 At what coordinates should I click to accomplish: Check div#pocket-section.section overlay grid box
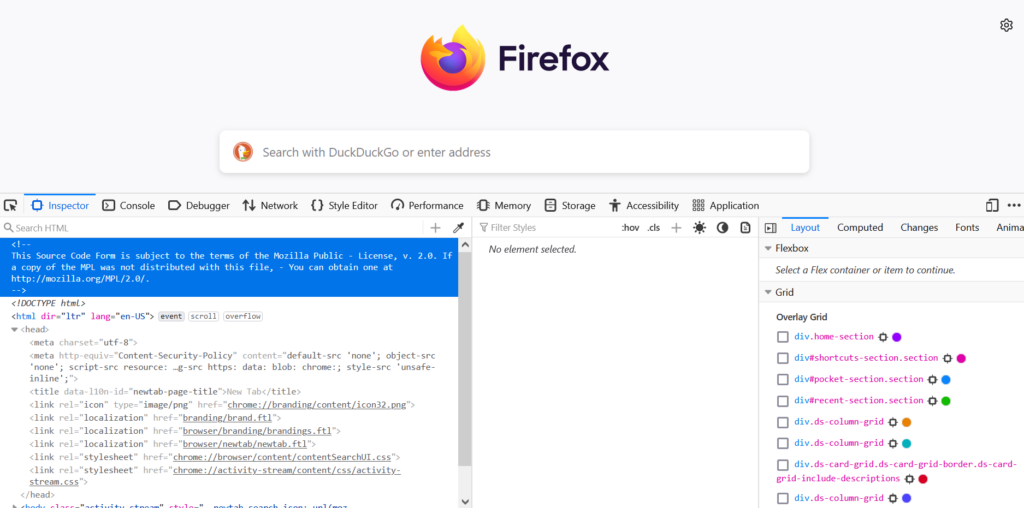(x=782, y=379)
